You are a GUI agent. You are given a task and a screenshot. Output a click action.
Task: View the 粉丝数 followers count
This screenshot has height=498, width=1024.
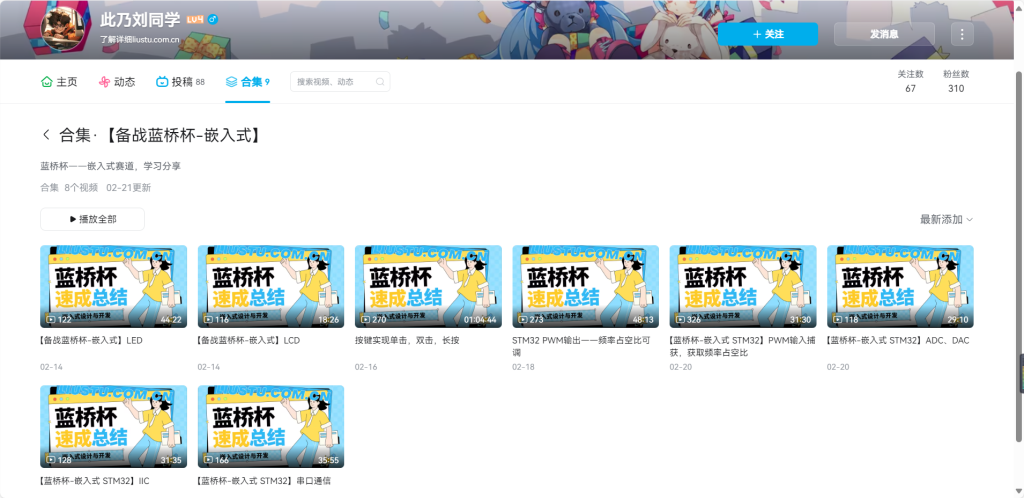click(955, 82)
